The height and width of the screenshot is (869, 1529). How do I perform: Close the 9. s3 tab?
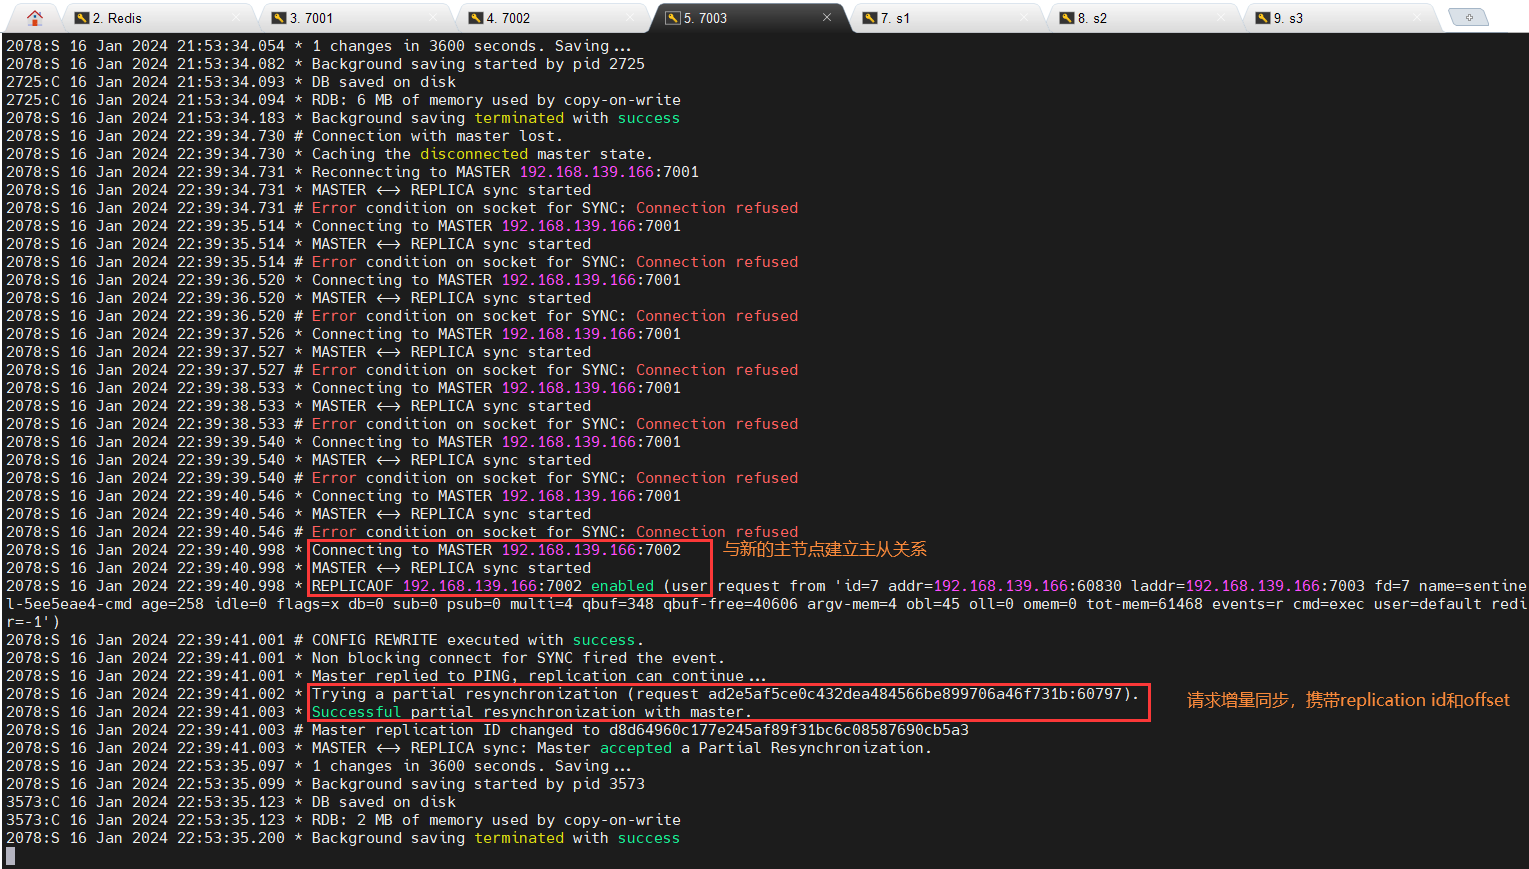click(x=1418, y=17)
